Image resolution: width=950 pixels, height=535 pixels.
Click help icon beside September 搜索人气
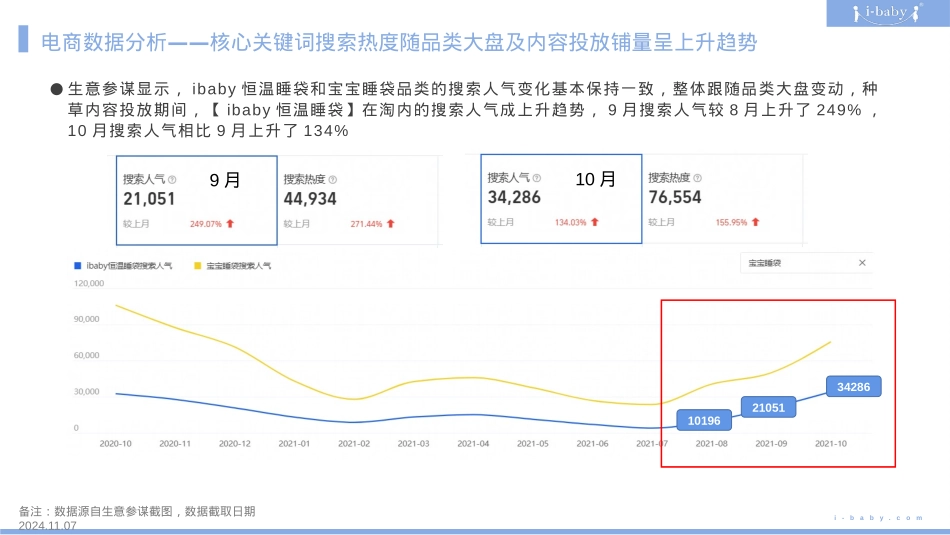tap(172, 180)
